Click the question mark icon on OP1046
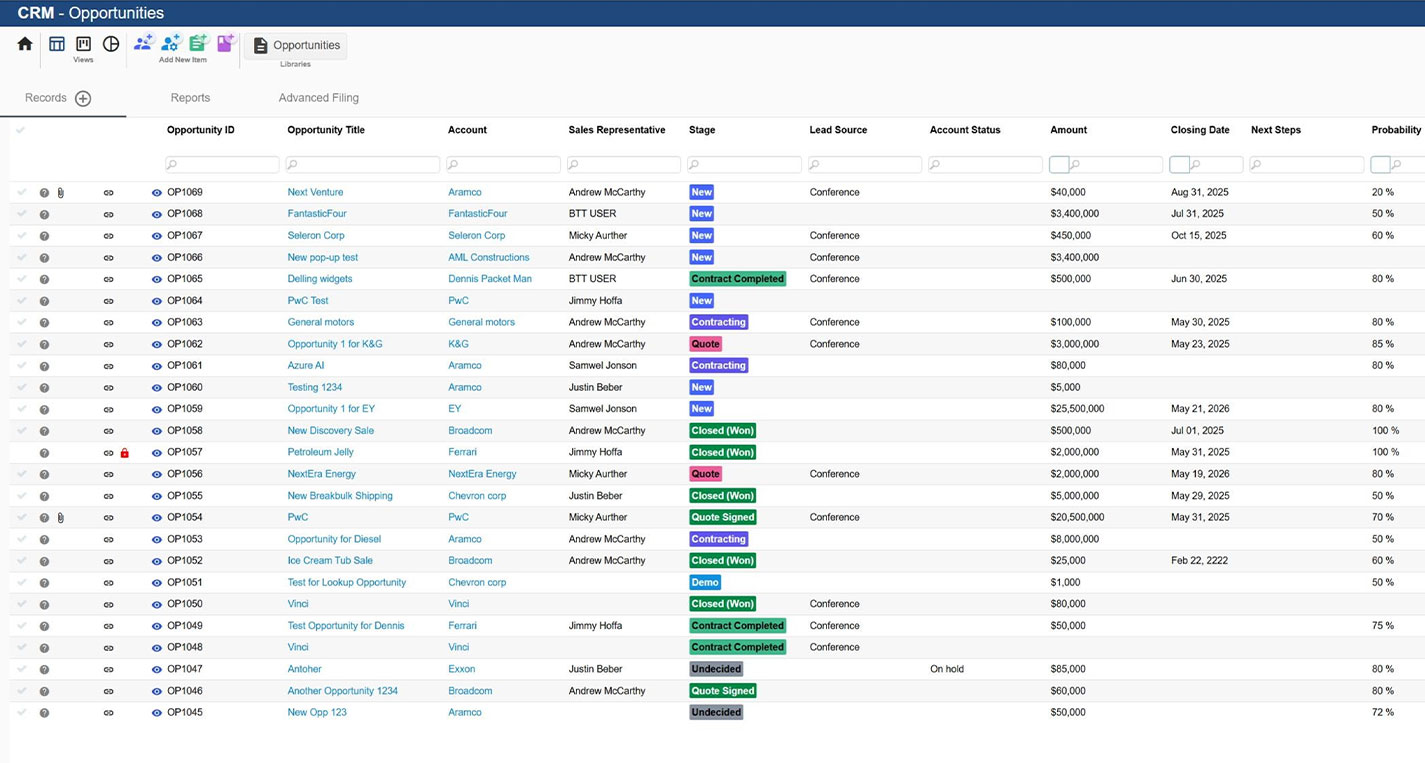1425x763 pixels. pyautogui.click(x=44, y=691)
